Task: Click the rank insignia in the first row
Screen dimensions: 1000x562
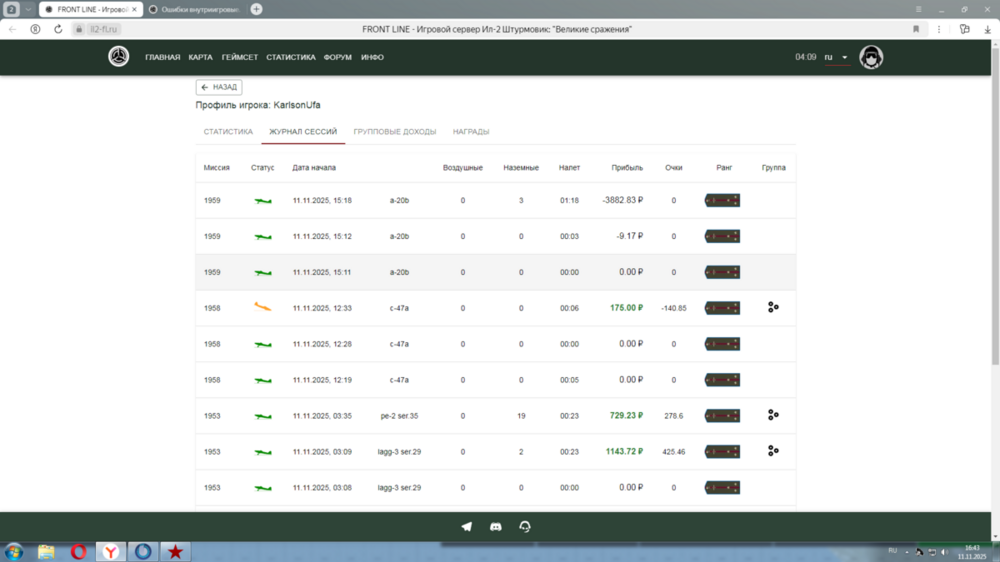Action: (722, 201)
